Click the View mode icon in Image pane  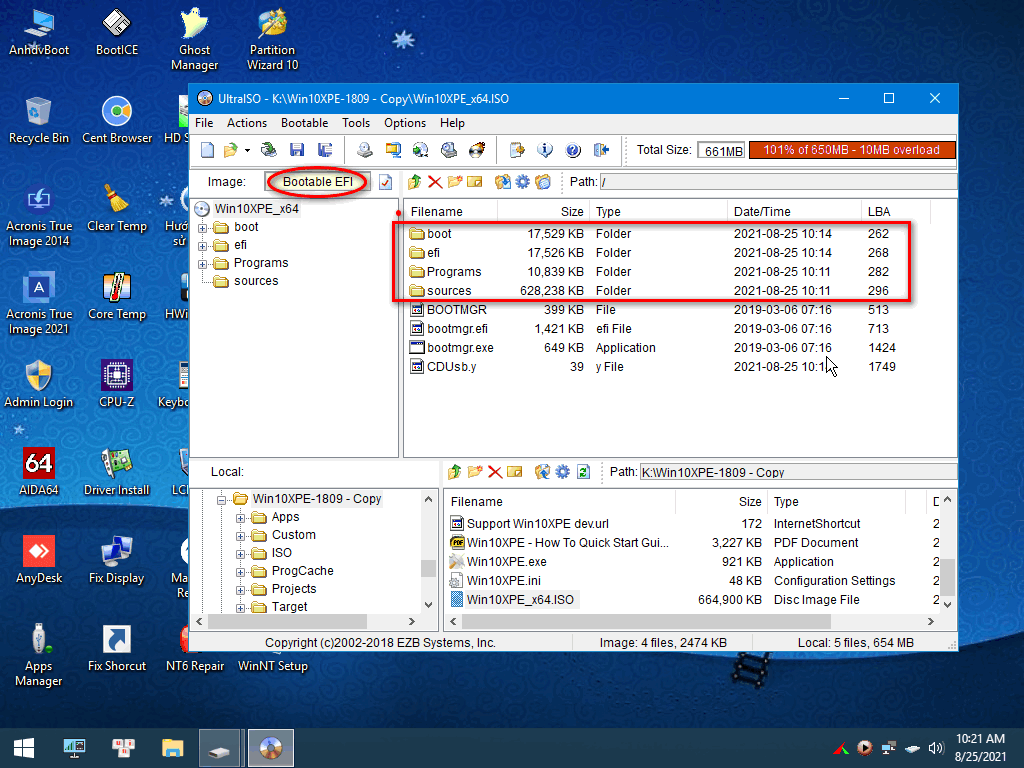[x=543, y=182]
